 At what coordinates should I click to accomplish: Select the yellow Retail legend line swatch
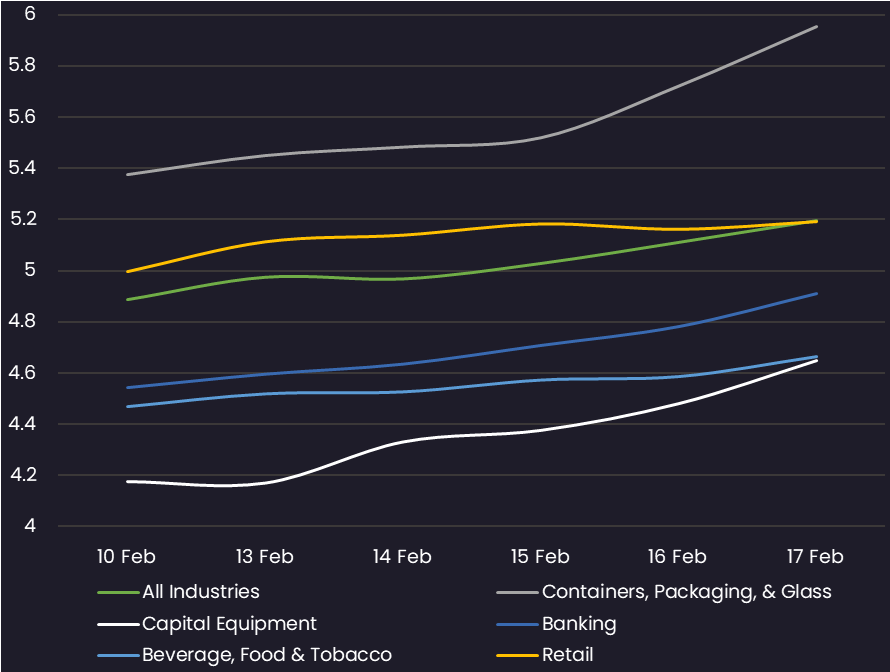tap(517, 656)
